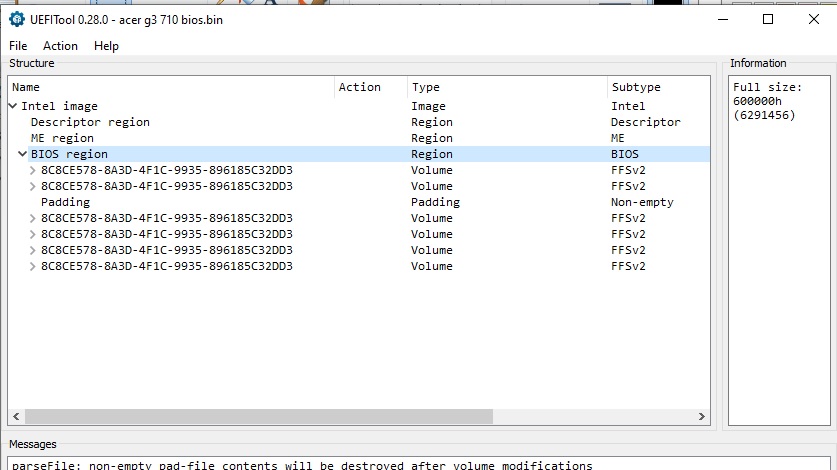Viewport: 837px width, 470px height.
Task: Expand the fifth 8C8CE578 volume in the tree
Action: 33,250
